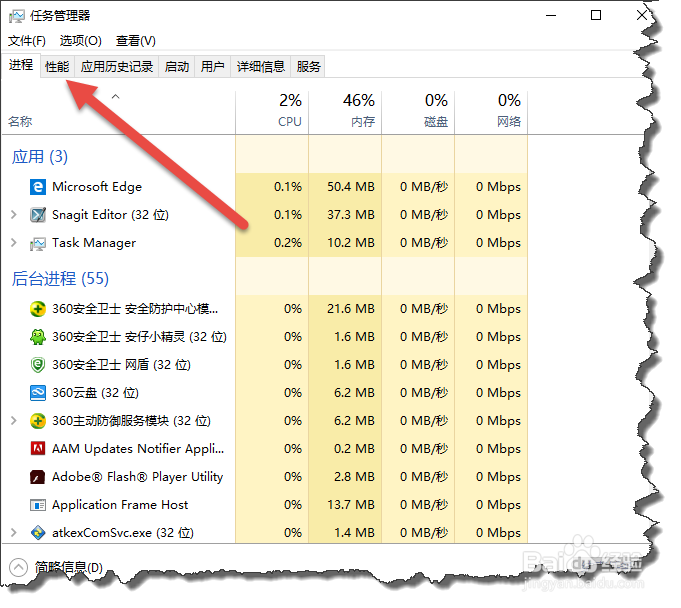Click the 37.3 MB memory value
The image size is (681, 608).
(351, 215)
